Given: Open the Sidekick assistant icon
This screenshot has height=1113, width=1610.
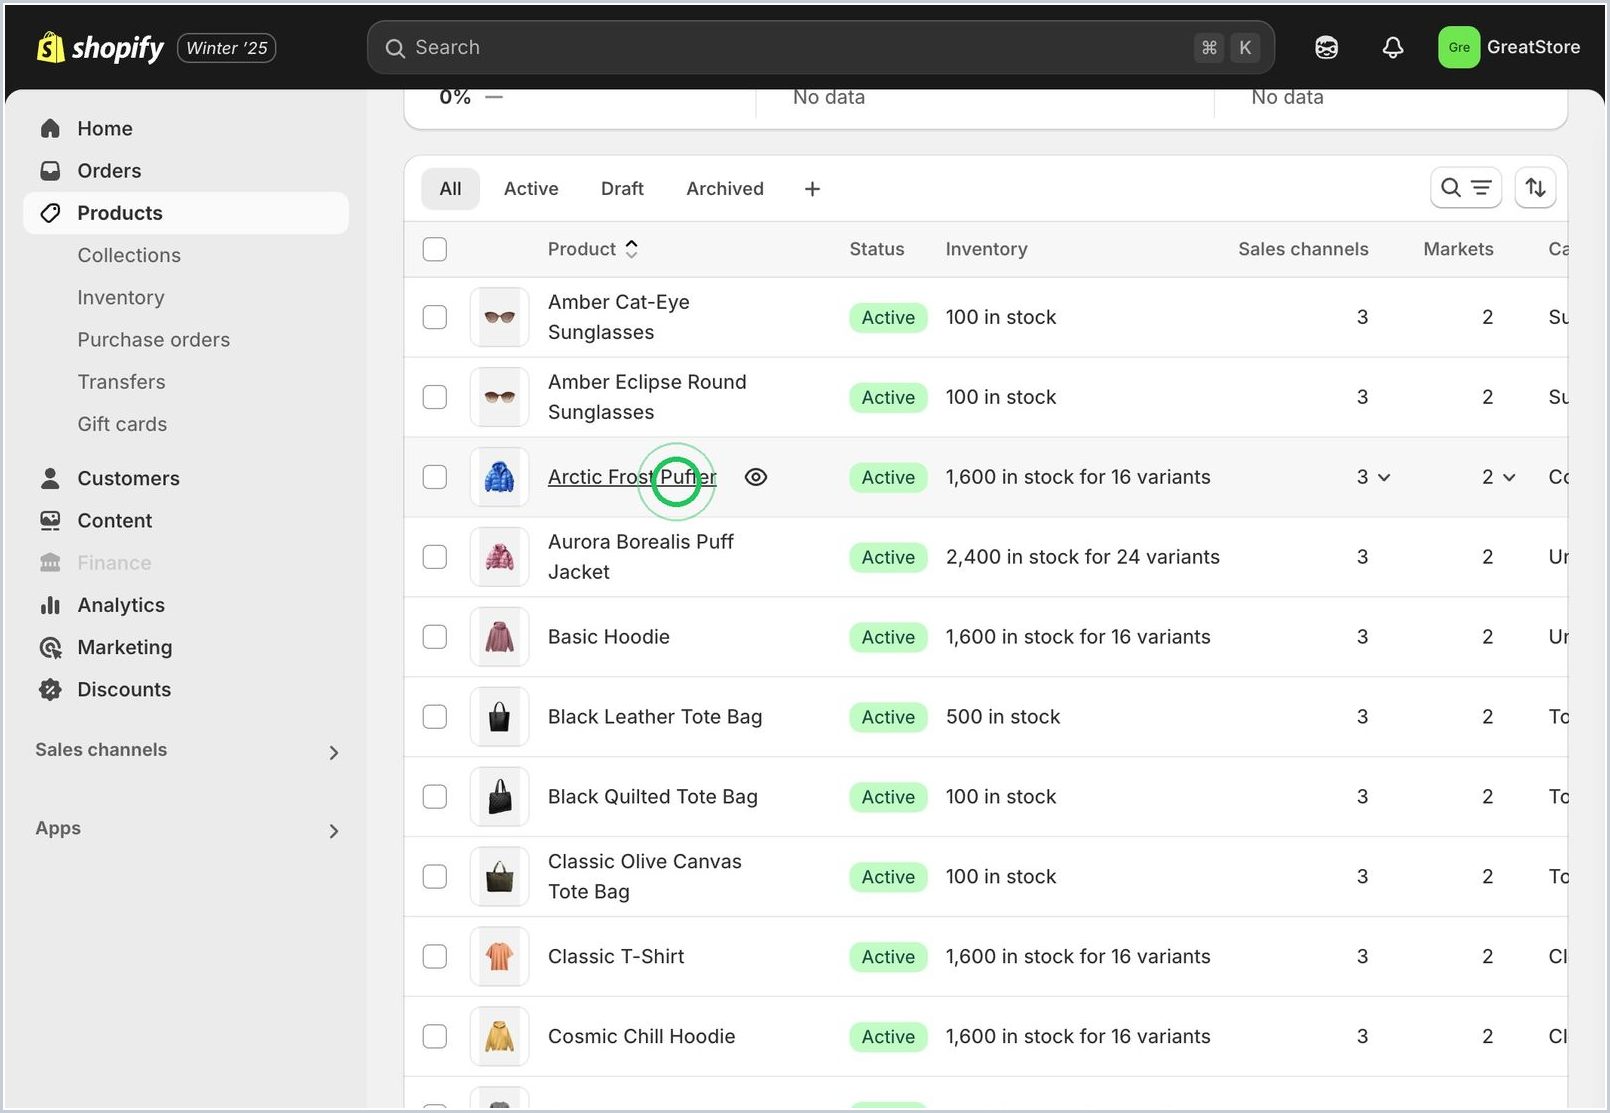Looking at the screenshot, I should (x=1326, y=47).
